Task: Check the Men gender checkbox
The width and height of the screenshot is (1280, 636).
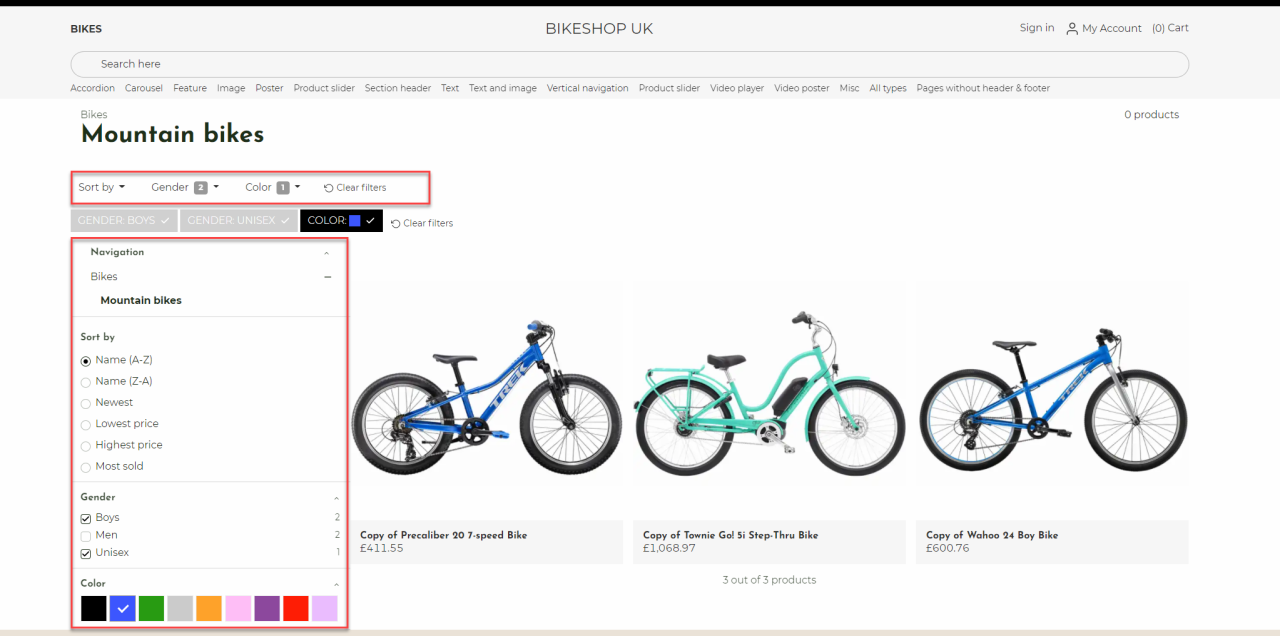Action: (x=86, y=536)
